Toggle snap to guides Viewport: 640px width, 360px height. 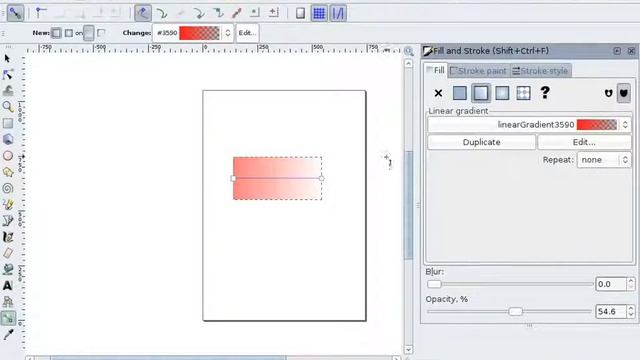[338, 13]
